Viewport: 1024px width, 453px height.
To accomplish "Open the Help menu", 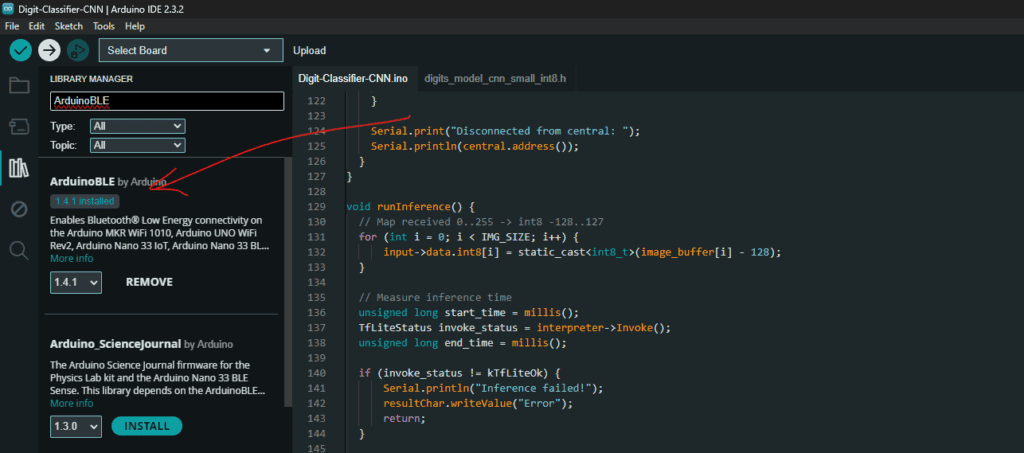I will pos(135,26).
